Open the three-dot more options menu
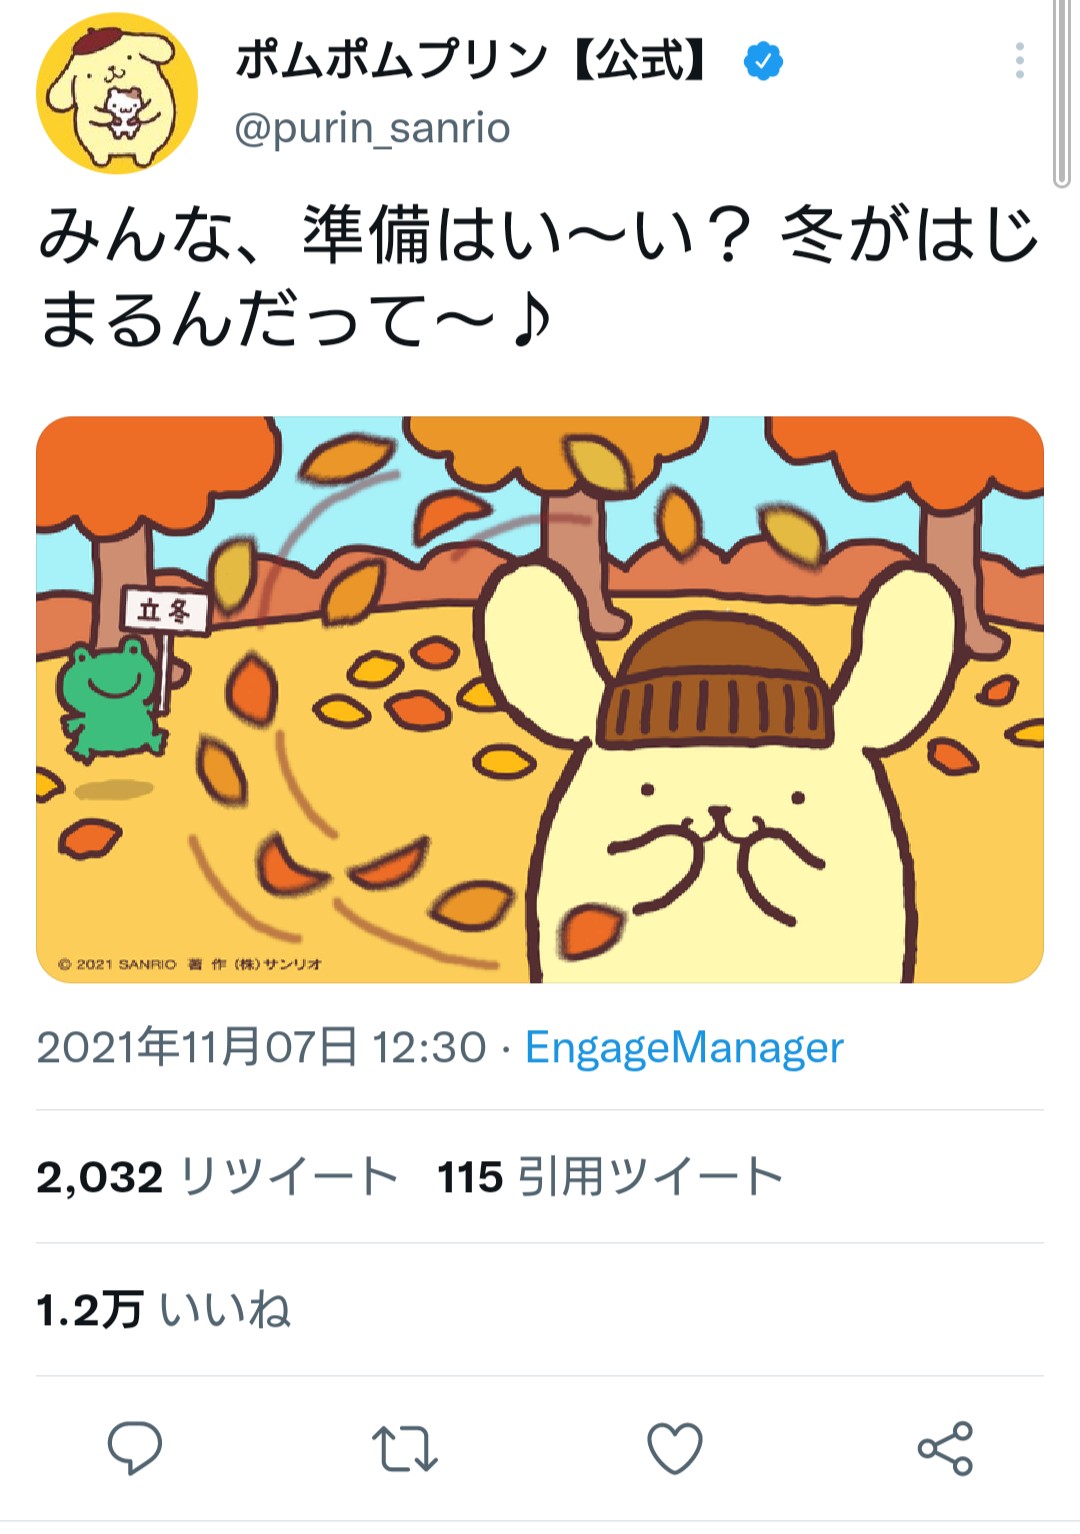 [1019, 61]
